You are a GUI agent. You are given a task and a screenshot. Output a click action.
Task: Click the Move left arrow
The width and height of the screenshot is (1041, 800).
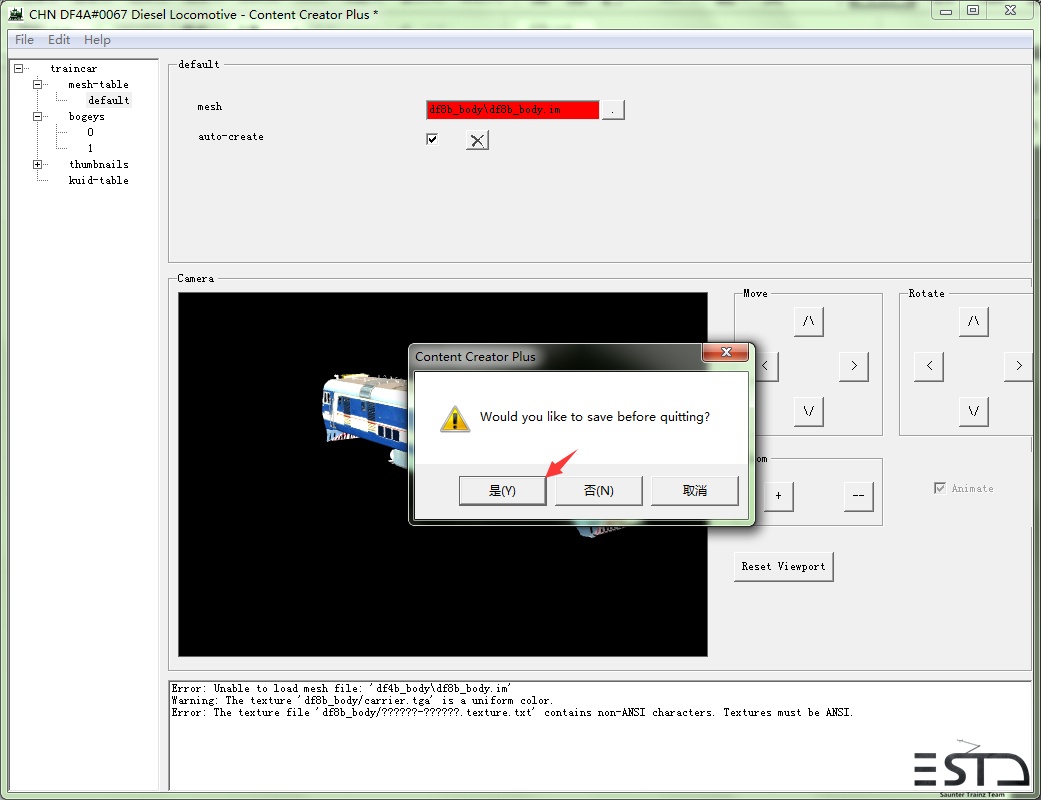tap(767, 366)
